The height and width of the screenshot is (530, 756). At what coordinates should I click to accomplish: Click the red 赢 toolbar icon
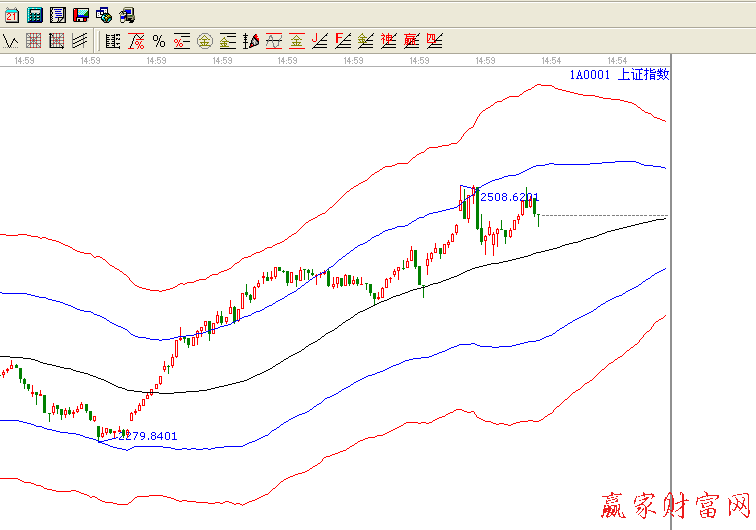(x=411, y=41)
